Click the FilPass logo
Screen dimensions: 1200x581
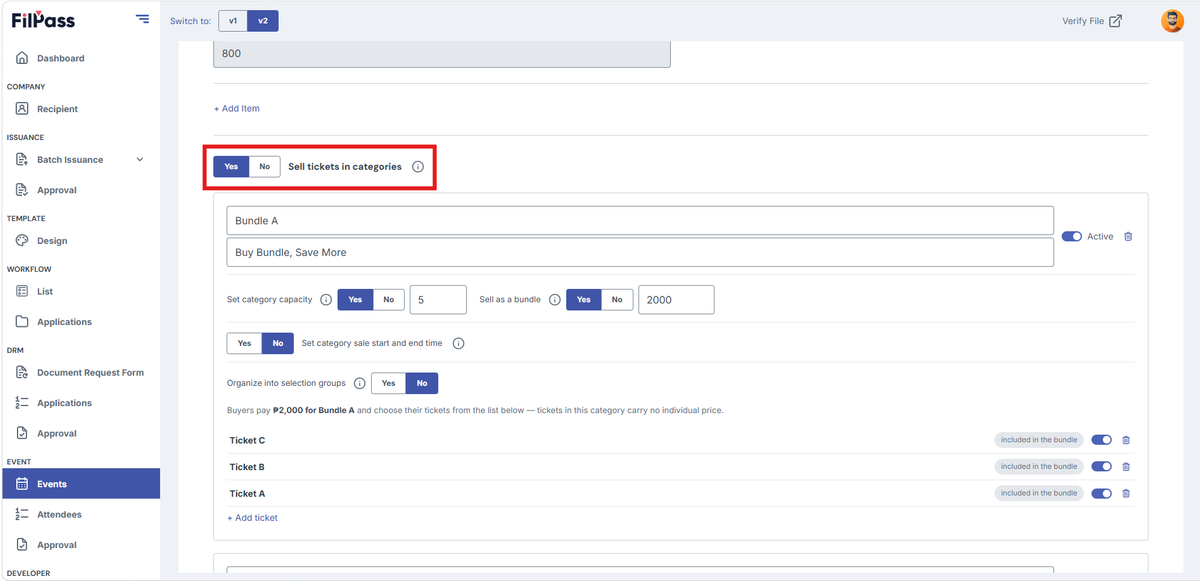point(43,20)
